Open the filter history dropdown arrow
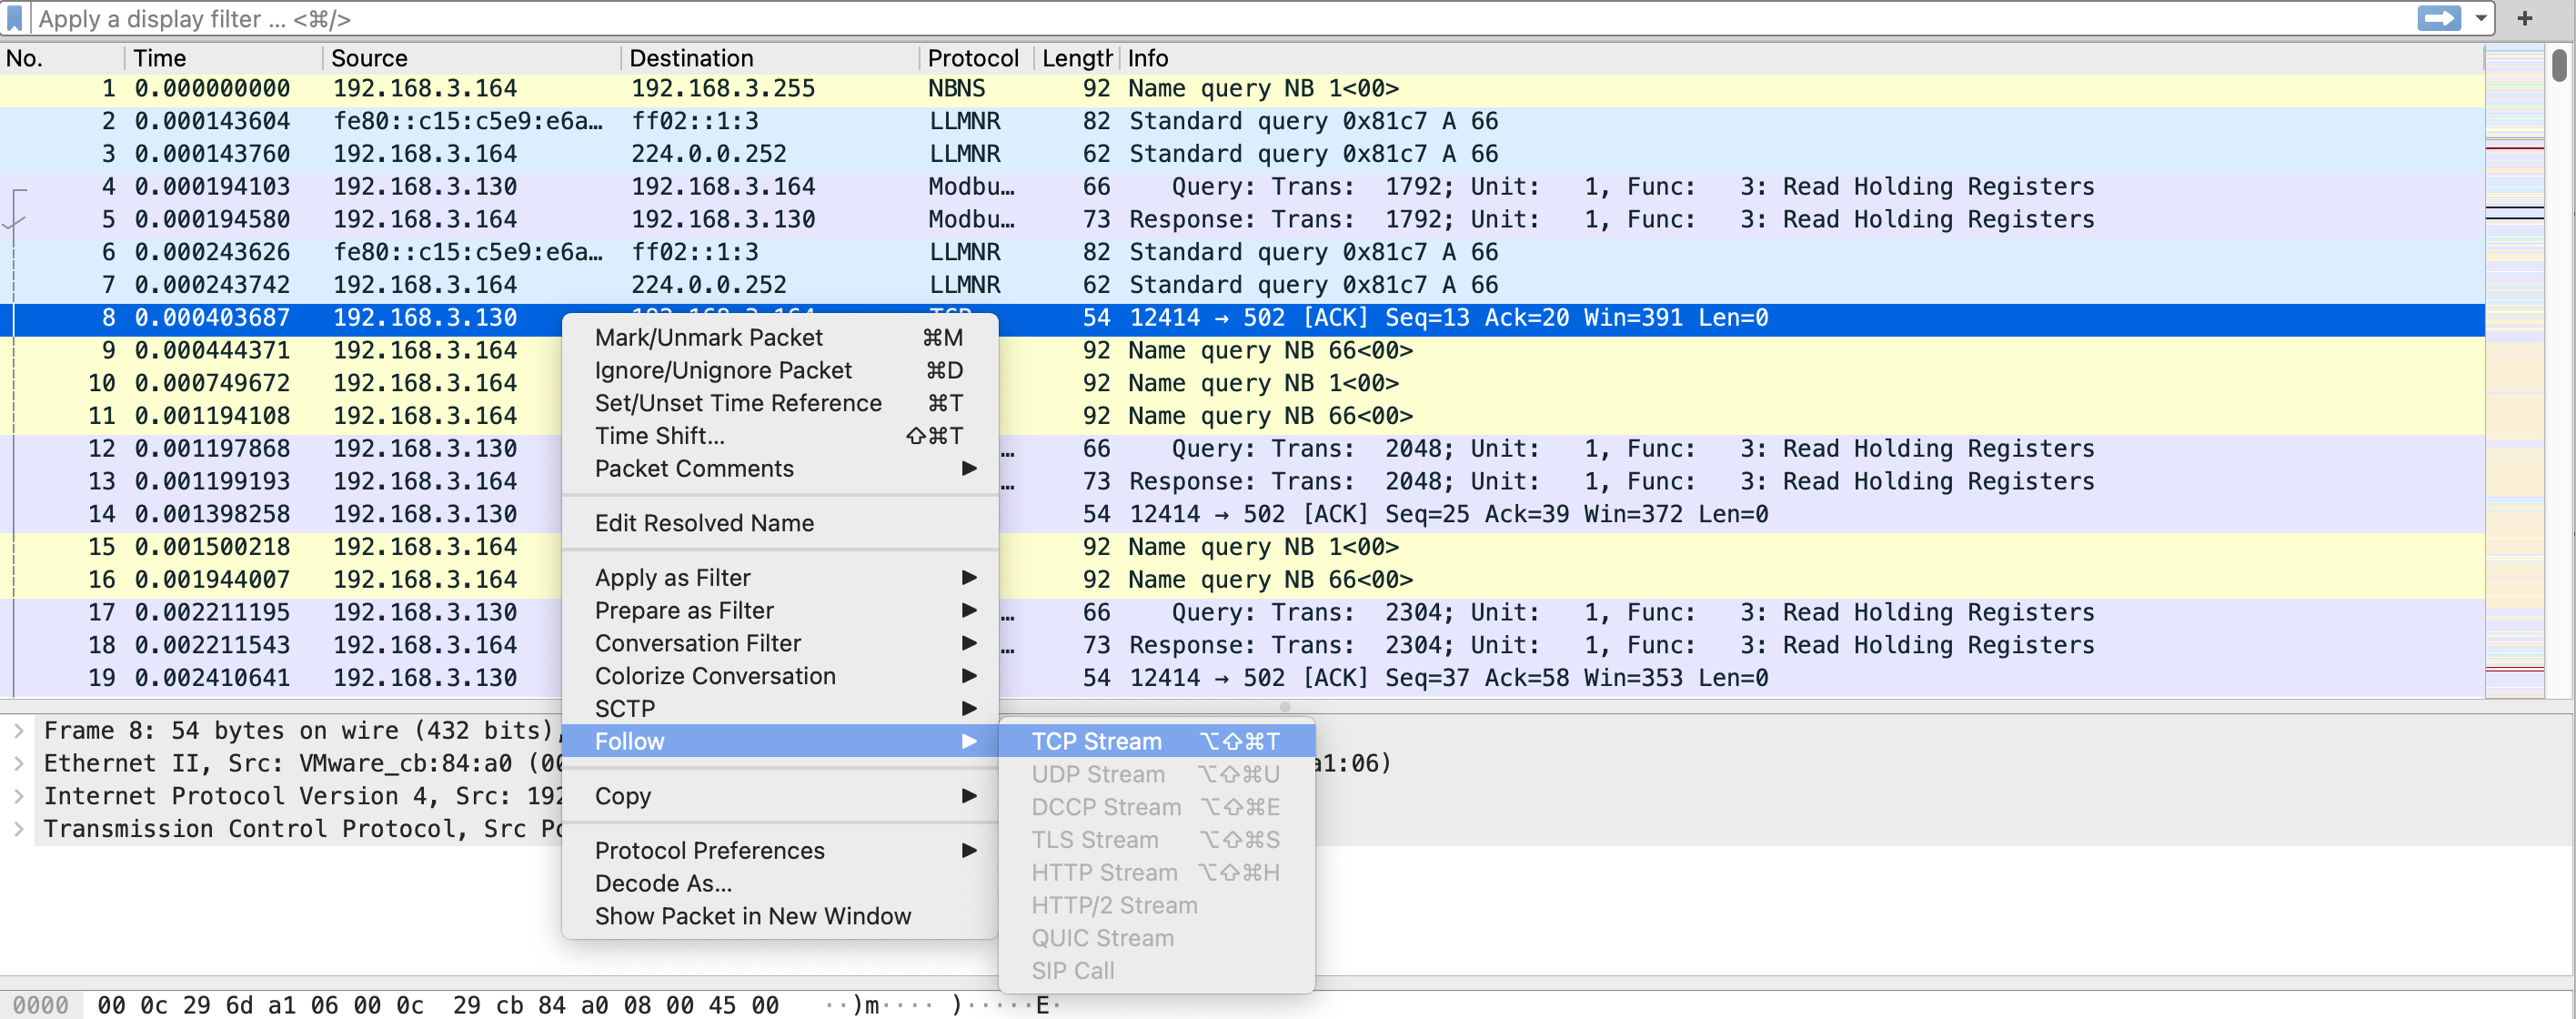The image size is (2576, 1019). click(x=2481, y=18)
